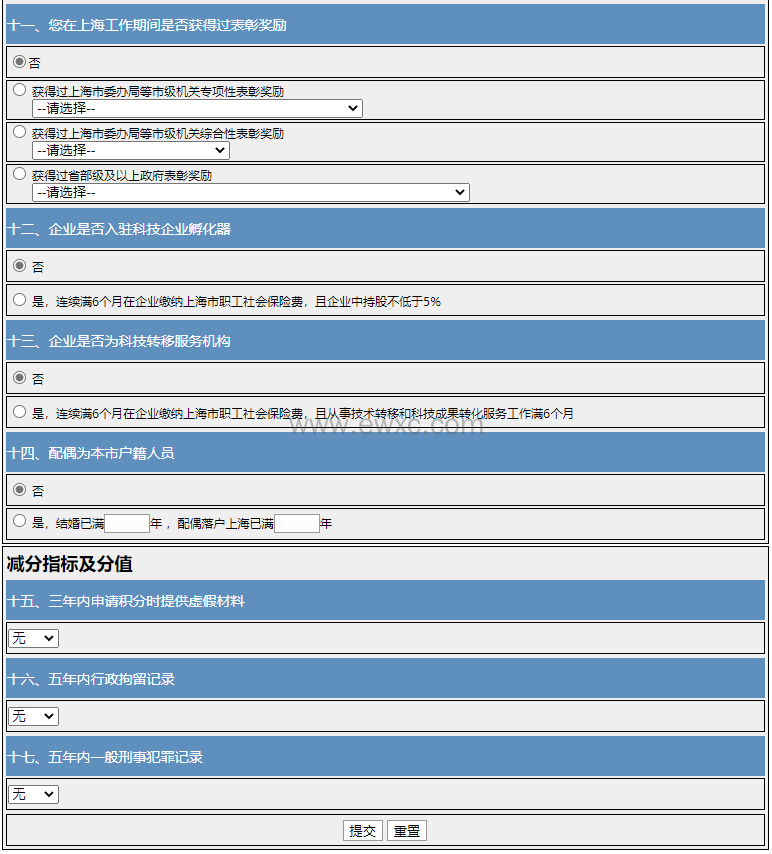The width and height of the screenshot is (772, 854).
Task: Select '是，结婚已满' radio option
Action: (19, 521)
